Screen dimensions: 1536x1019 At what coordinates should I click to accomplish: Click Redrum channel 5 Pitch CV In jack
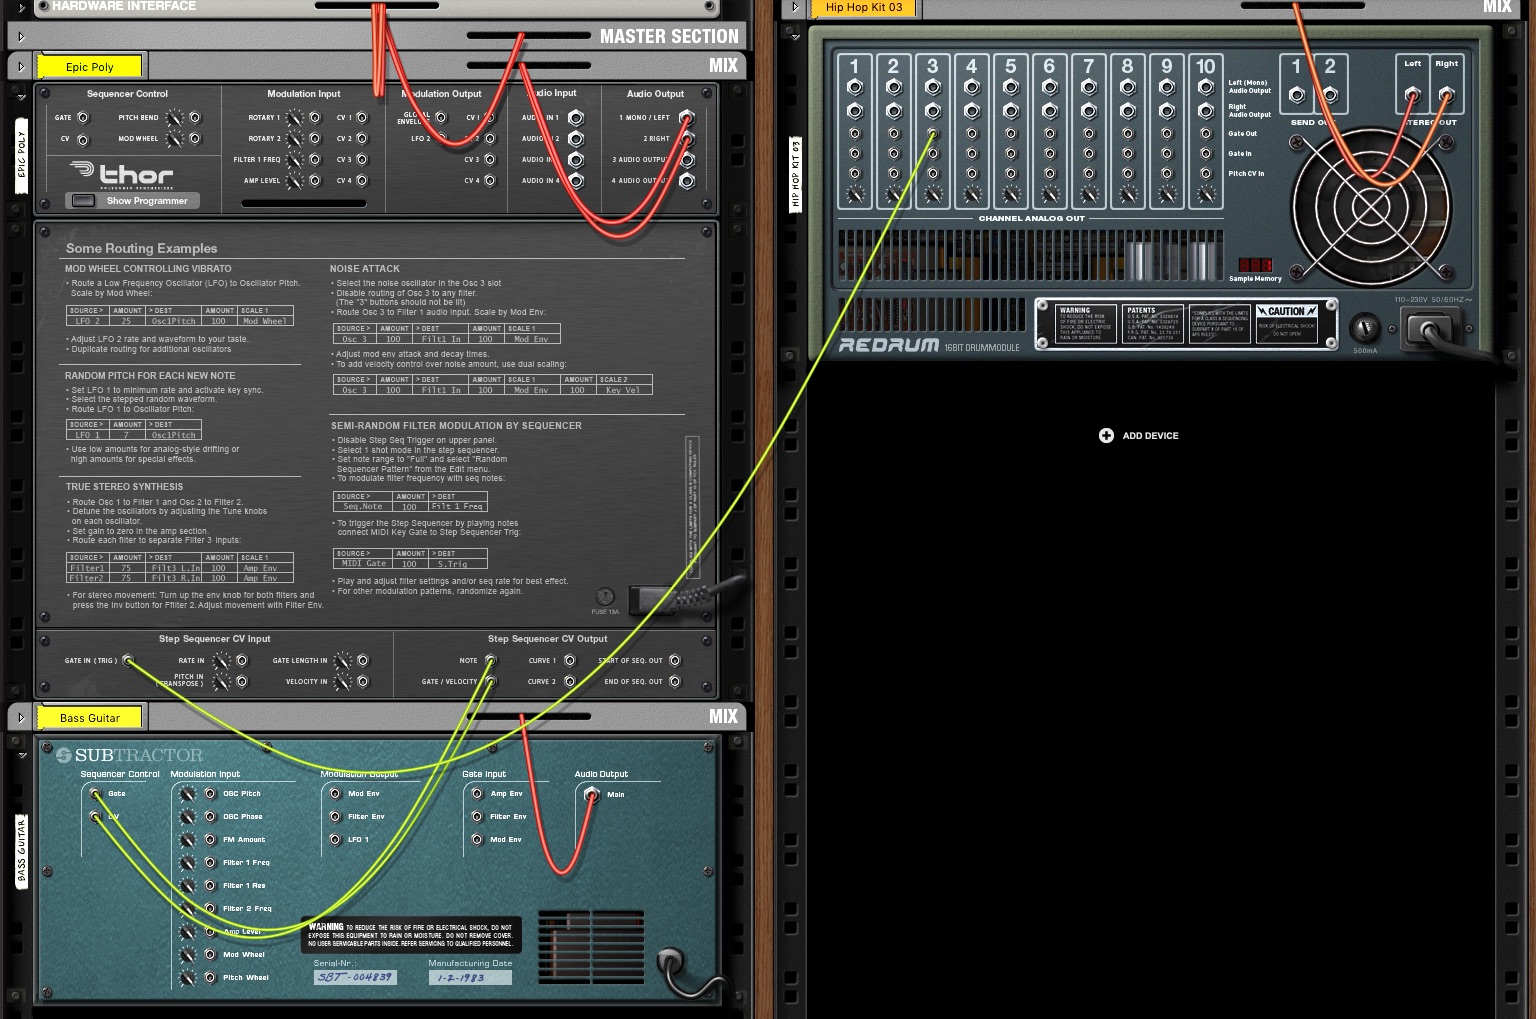click(x=1011, y=174)
